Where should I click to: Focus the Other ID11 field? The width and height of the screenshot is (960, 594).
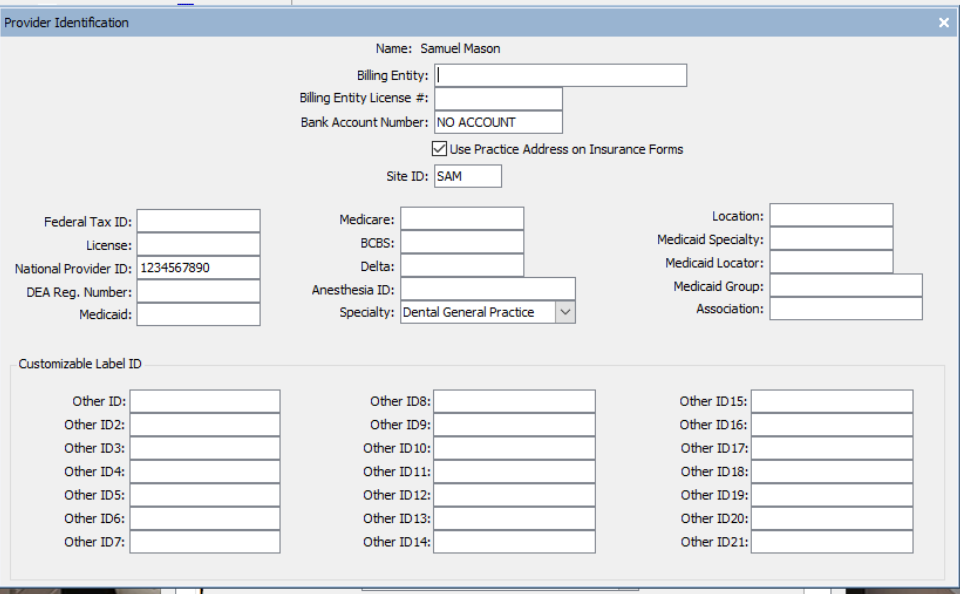[x=514, y=472]
